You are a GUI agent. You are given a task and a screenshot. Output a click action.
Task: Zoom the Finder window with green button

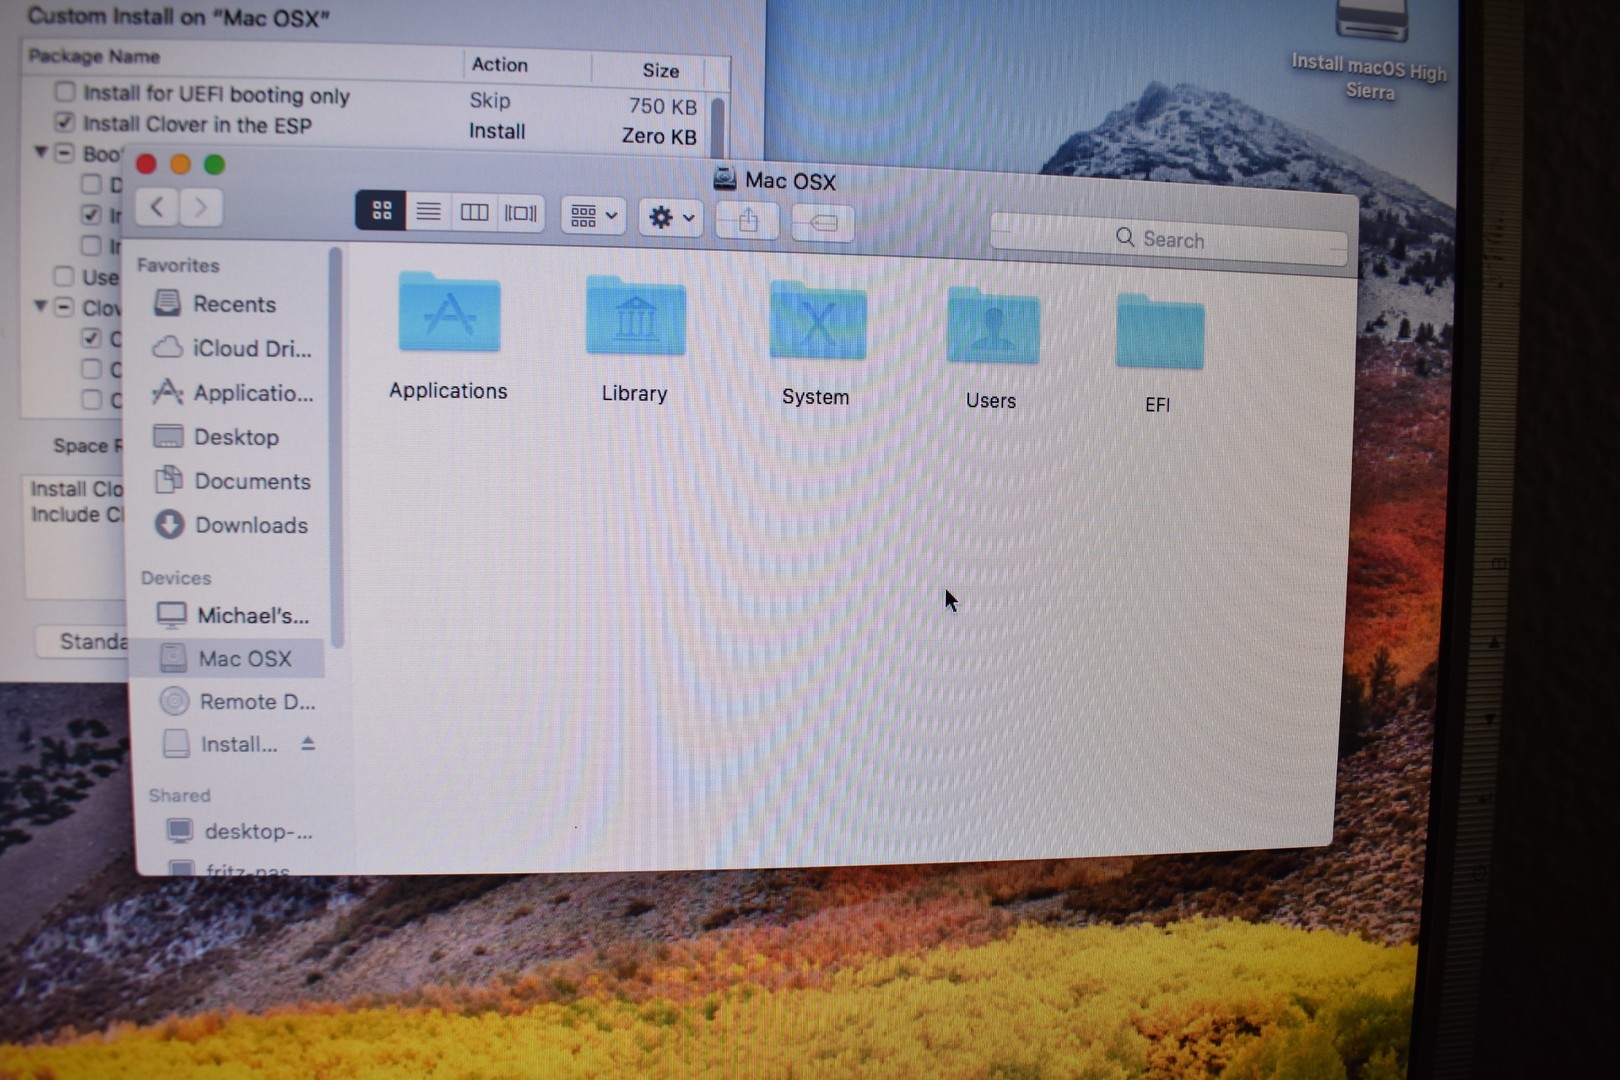click(214, 164)
